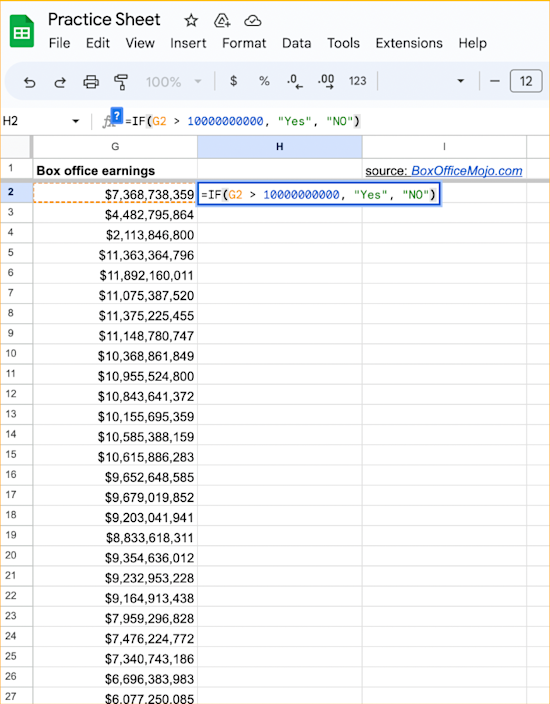The height and width of the screenshot is (704, 550).
Task: Open the View menu
Action: pos(140,43)
